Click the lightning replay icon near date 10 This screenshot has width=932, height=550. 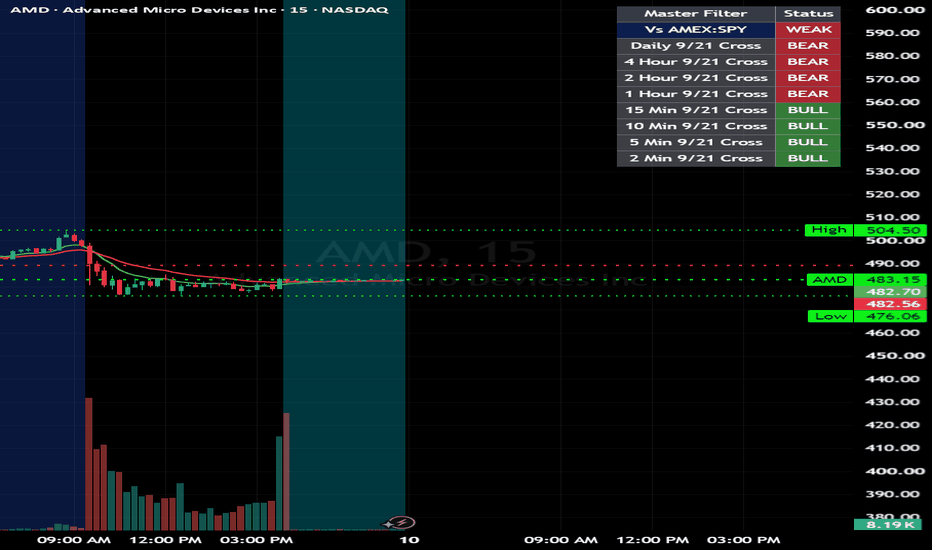pyautogui.click(x=400, y=523)
